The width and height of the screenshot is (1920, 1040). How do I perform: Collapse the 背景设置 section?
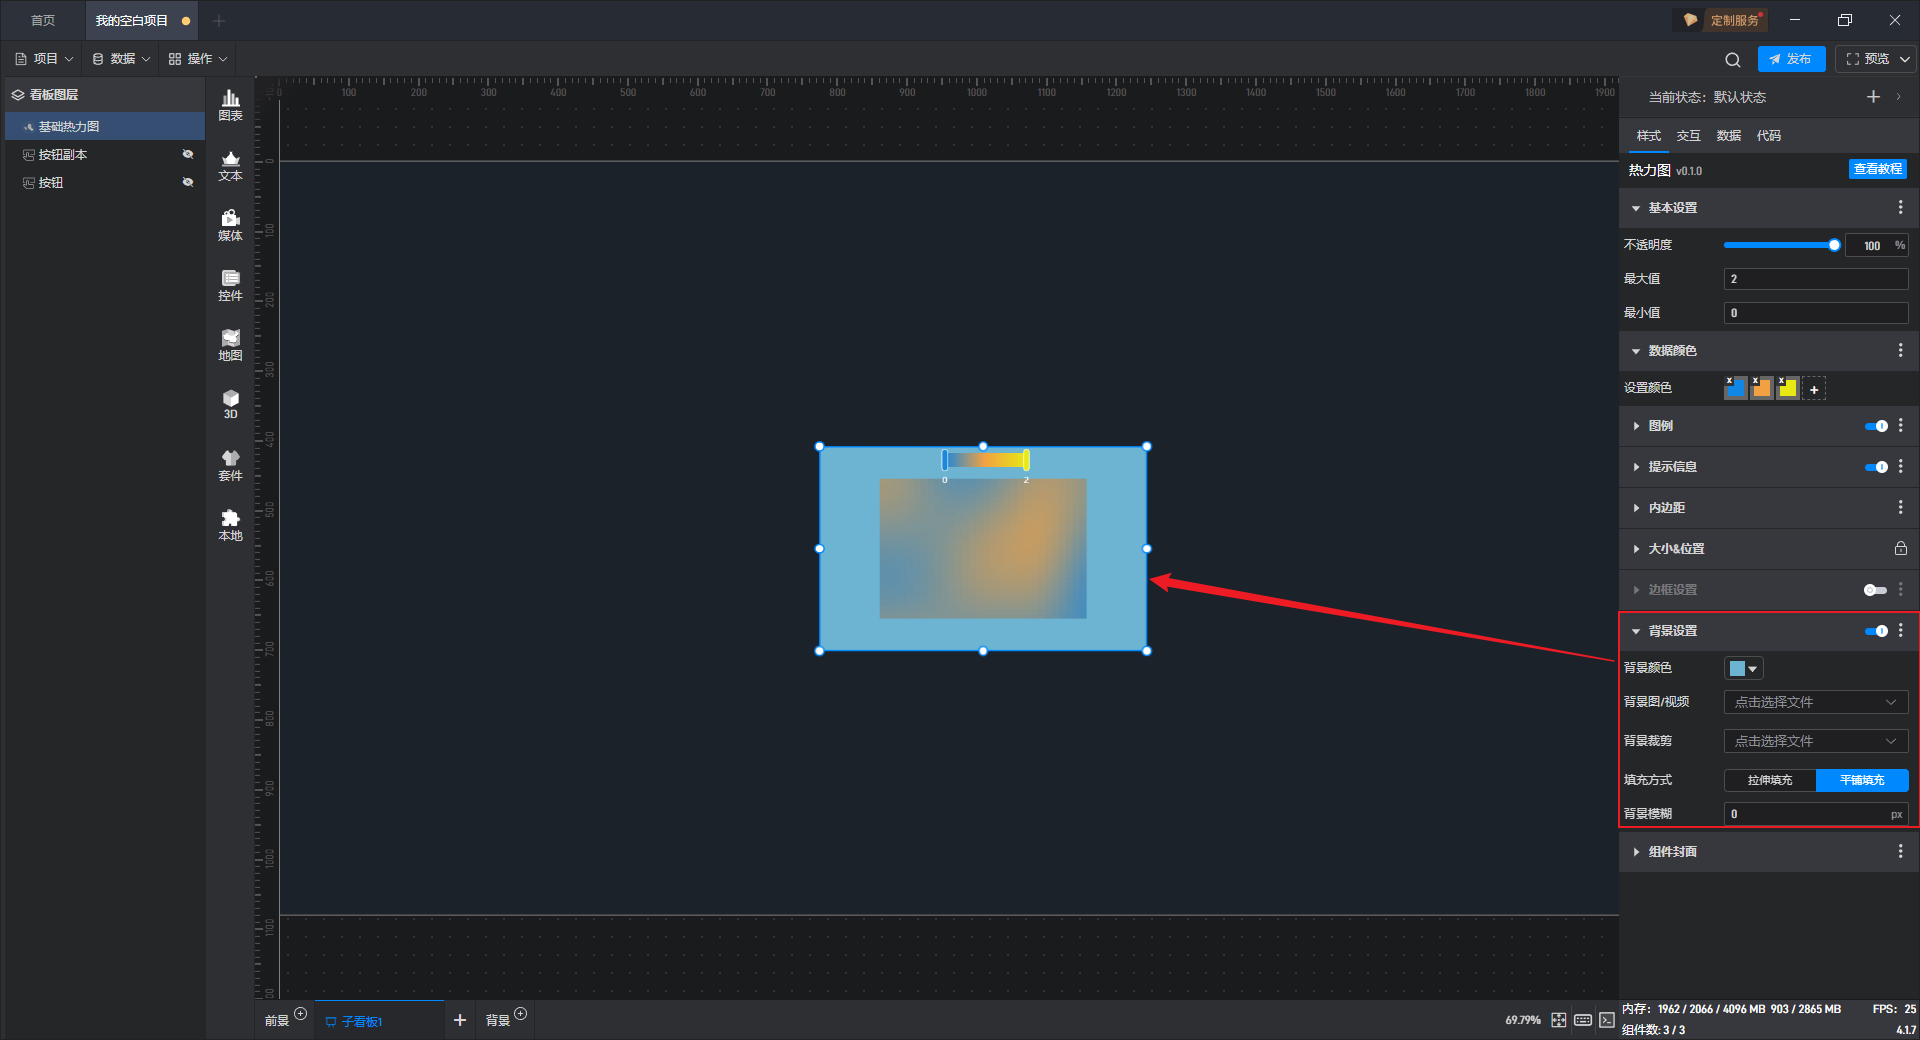point(1636,631)
